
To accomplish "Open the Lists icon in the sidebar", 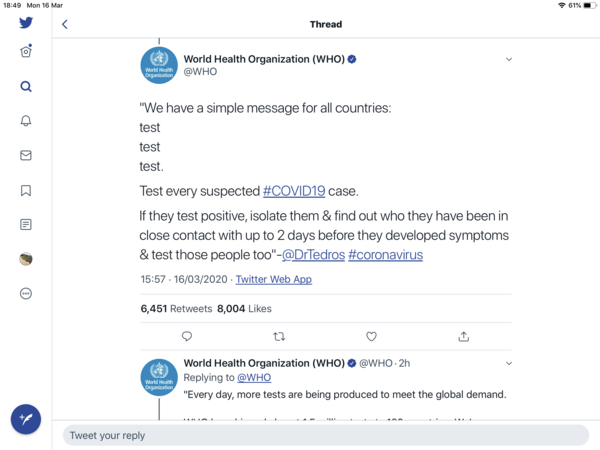I will [26, 225].
